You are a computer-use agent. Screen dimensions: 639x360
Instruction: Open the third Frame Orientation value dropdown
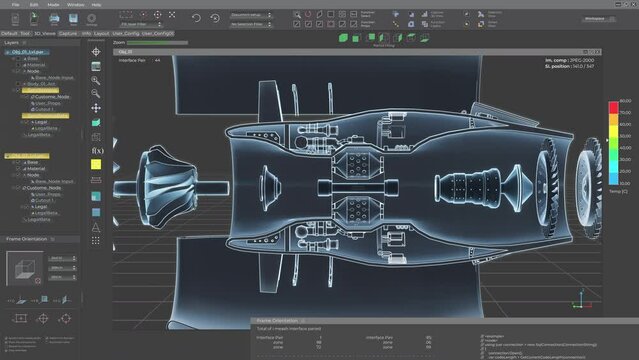pyautogui.click(x=62, y=277)
